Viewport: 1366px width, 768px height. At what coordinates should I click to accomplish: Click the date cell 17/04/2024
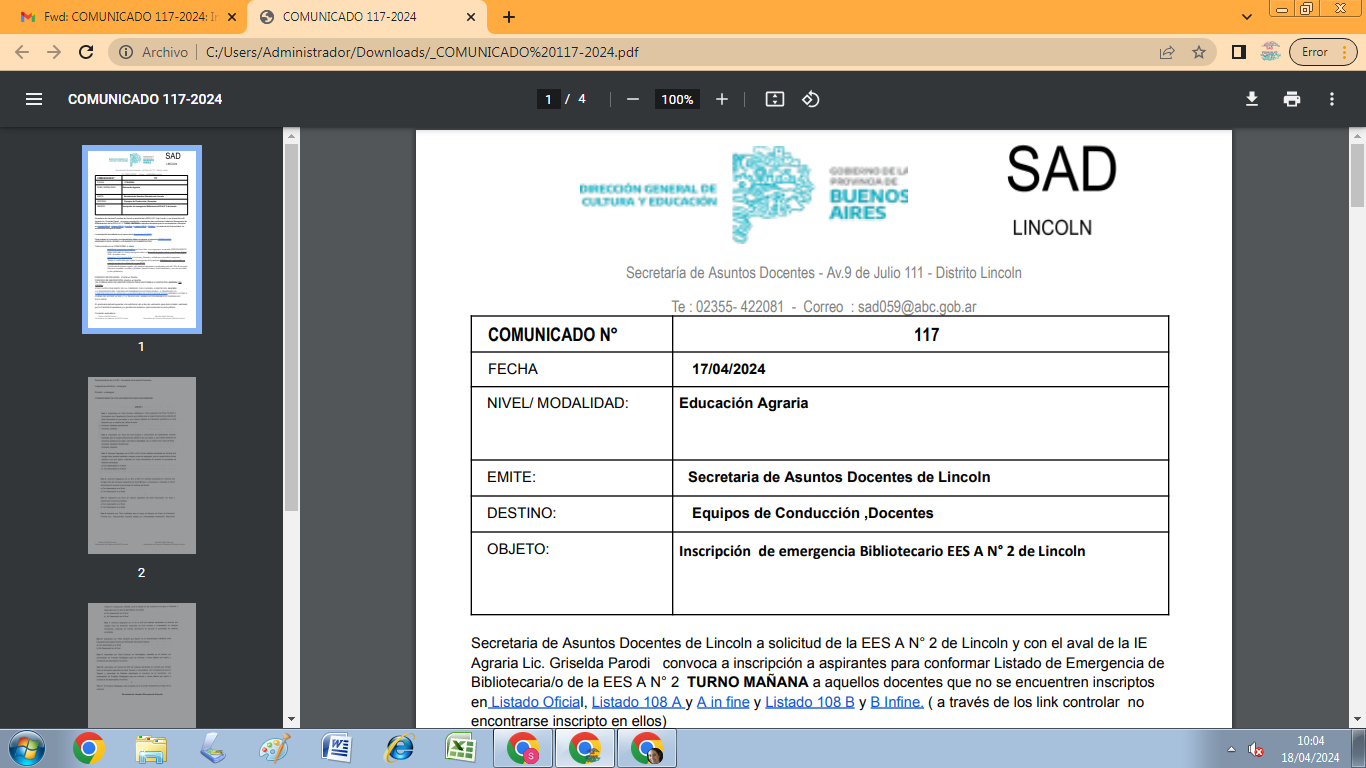tap(920, 369)
